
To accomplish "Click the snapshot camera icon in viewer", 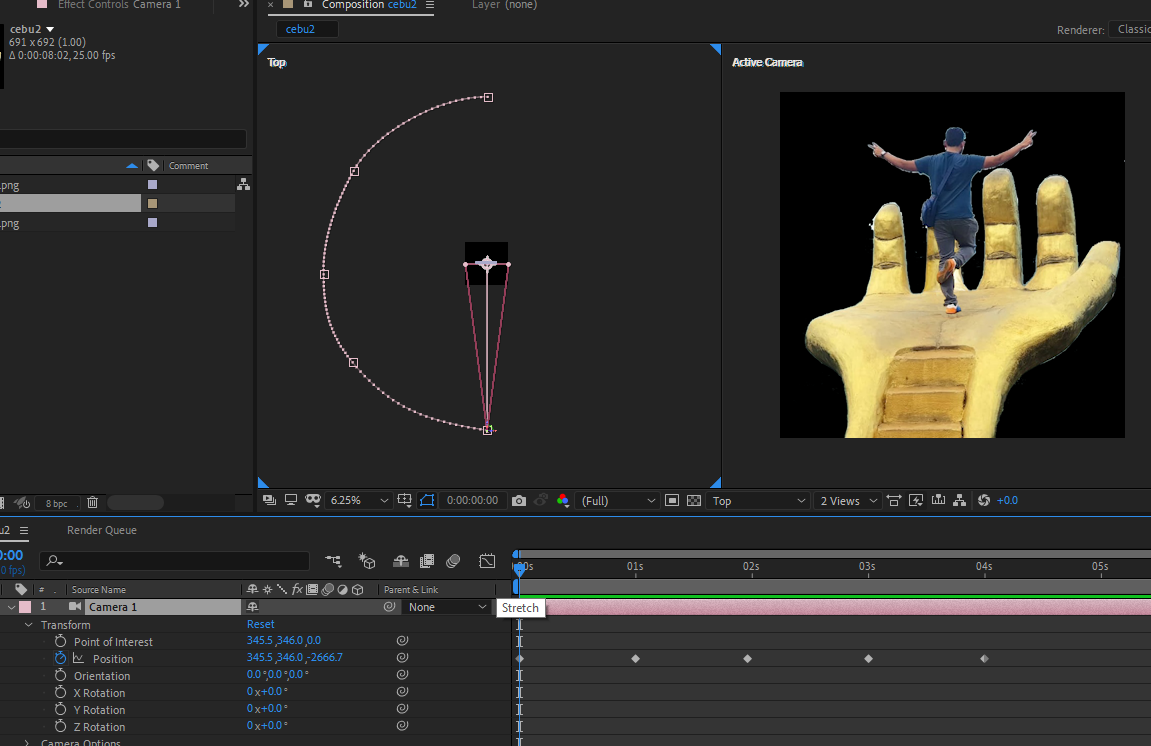I will tap(519, 501).
